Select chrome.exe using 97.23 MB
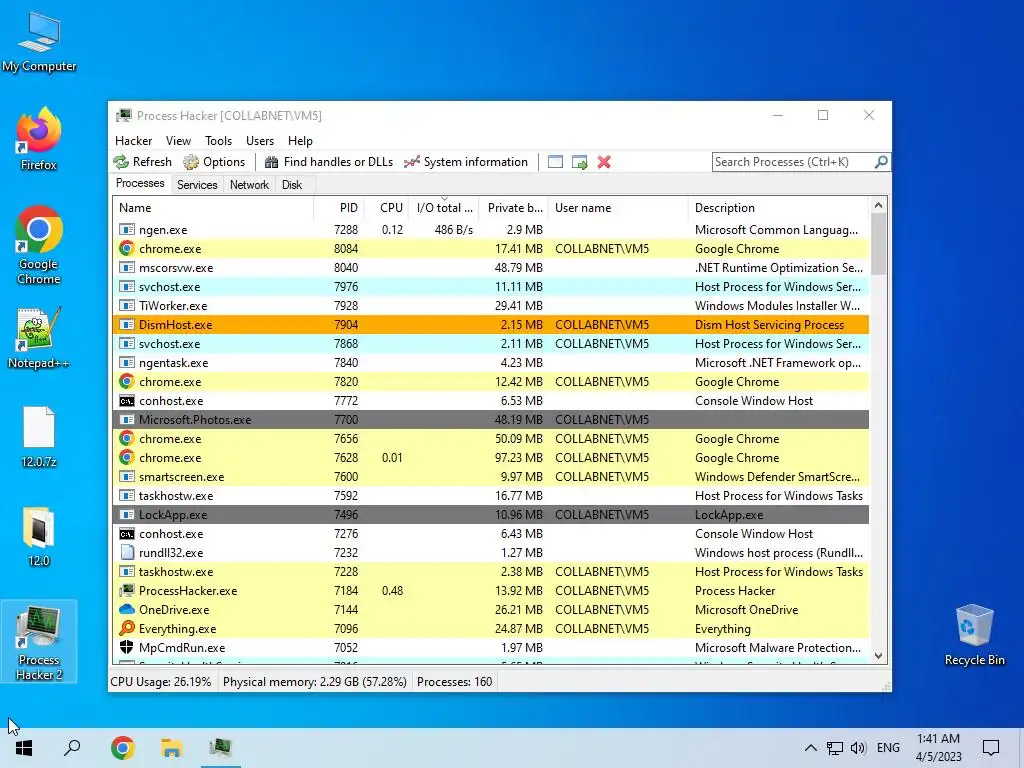 pos(491,458)
